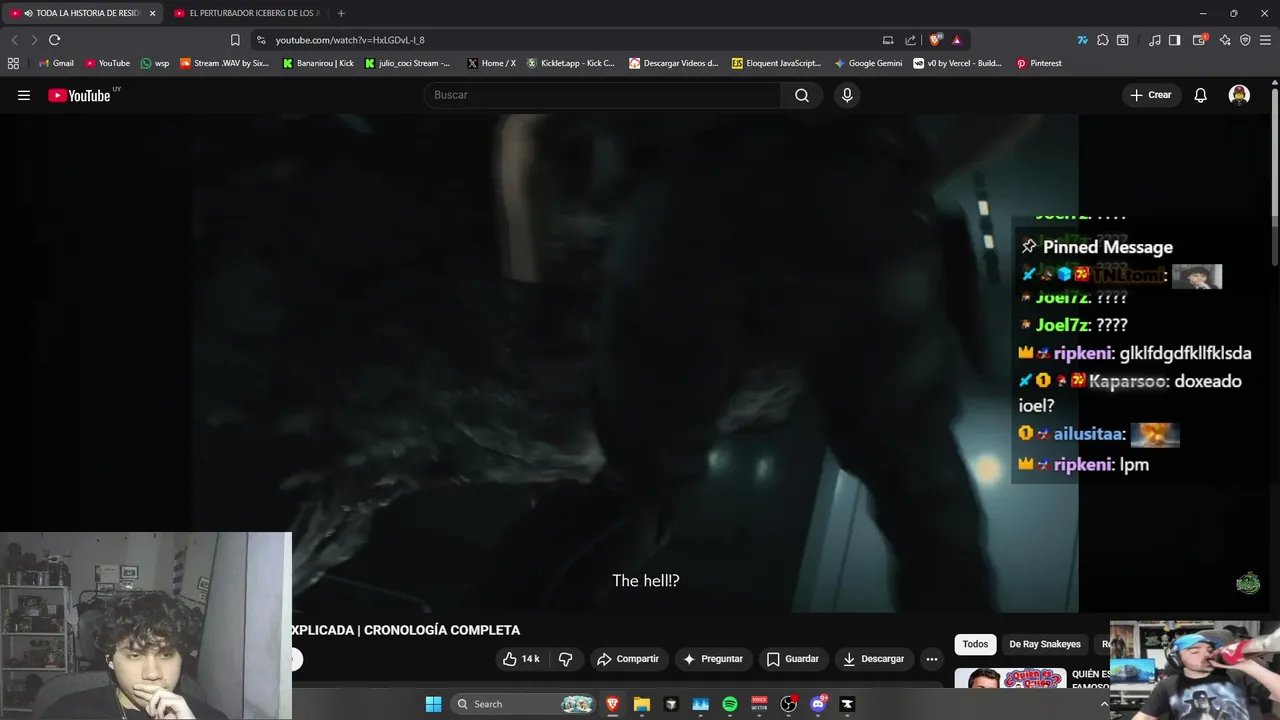Toggle the browser sidebar panel icon
Viewport: 1280px width, 720px height.
tap(1174, 40)
